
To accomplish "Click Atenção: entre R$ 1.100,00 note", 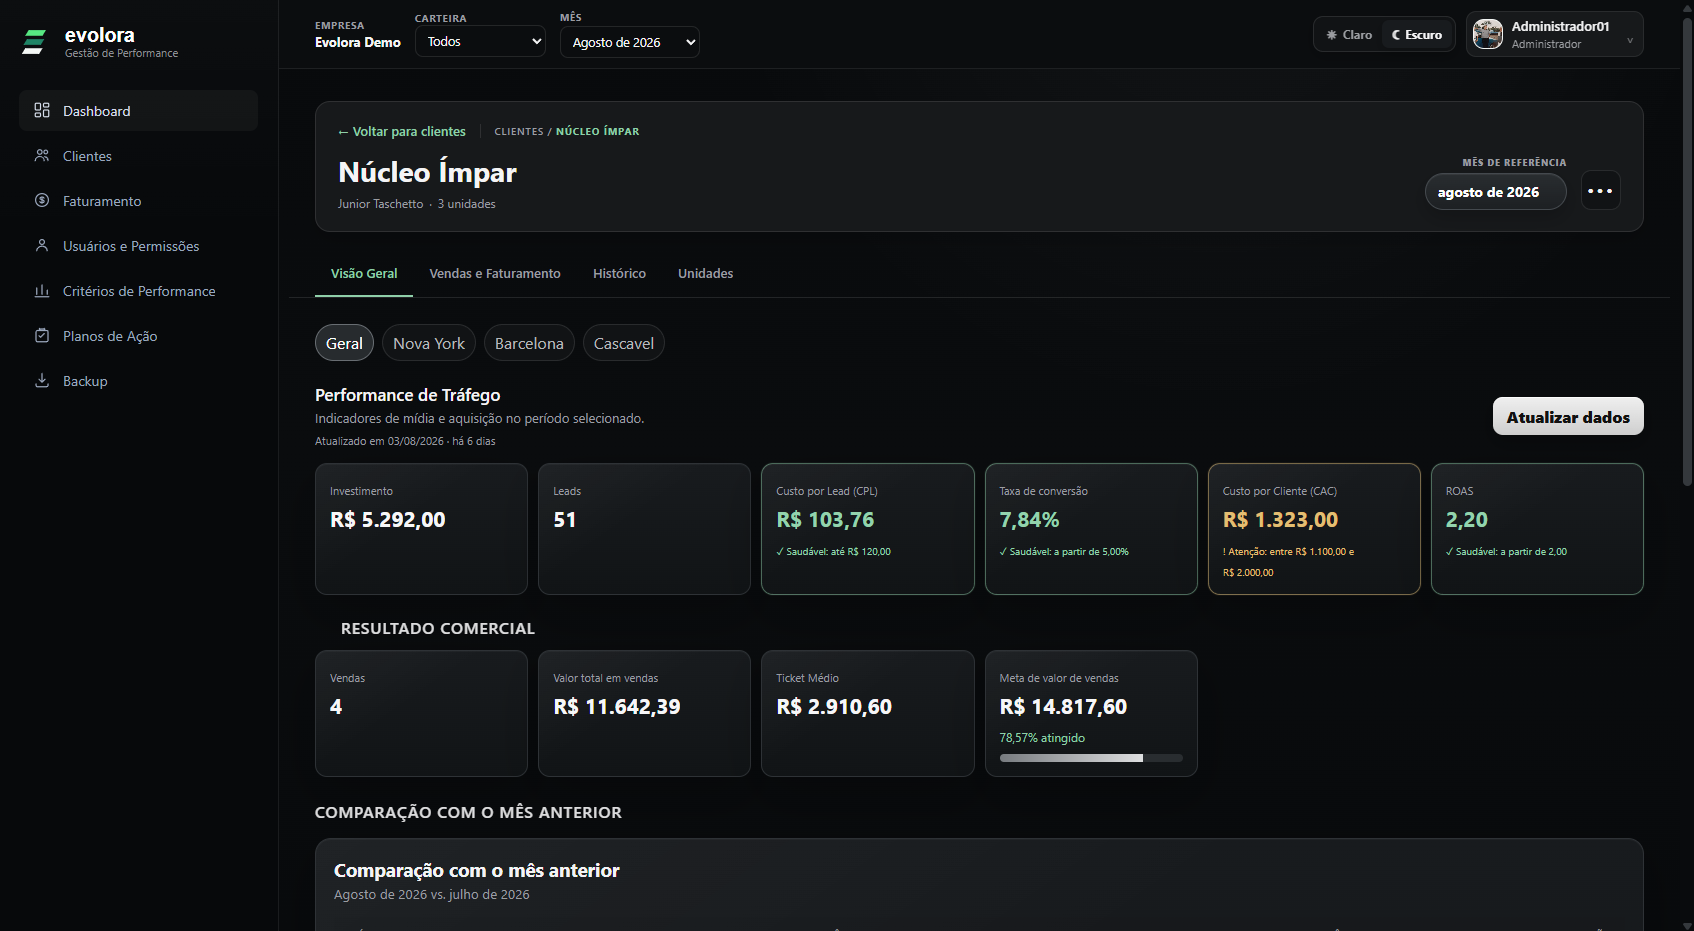I will tap(1288, 562).
